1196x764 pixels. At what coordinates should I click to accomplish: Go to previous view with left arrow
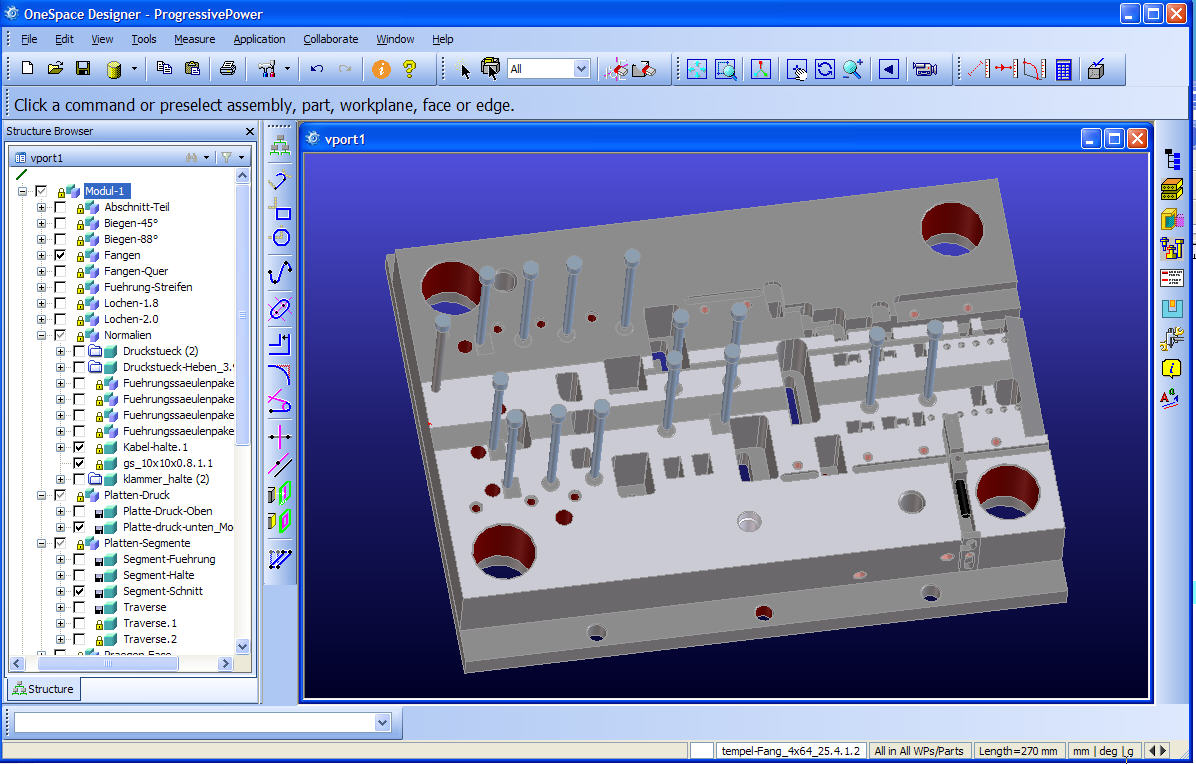pyautogui.click(x=889, y=69)
